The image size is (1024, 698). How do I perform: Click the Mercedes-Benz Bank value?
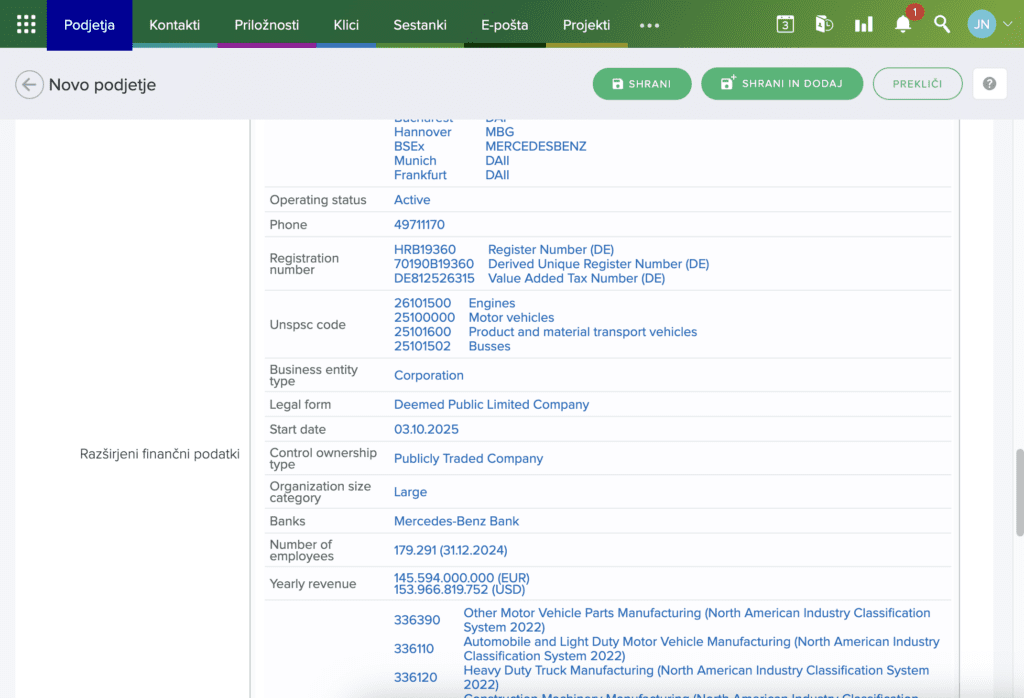click(x=456, y=521)
